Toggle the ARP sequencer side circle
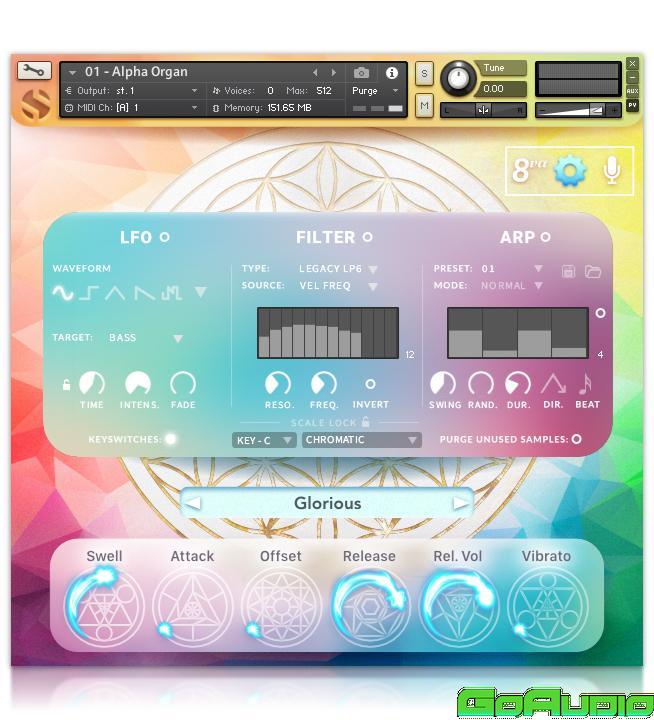The width and height of the screenshot is (654, 720). coord(600,313)
